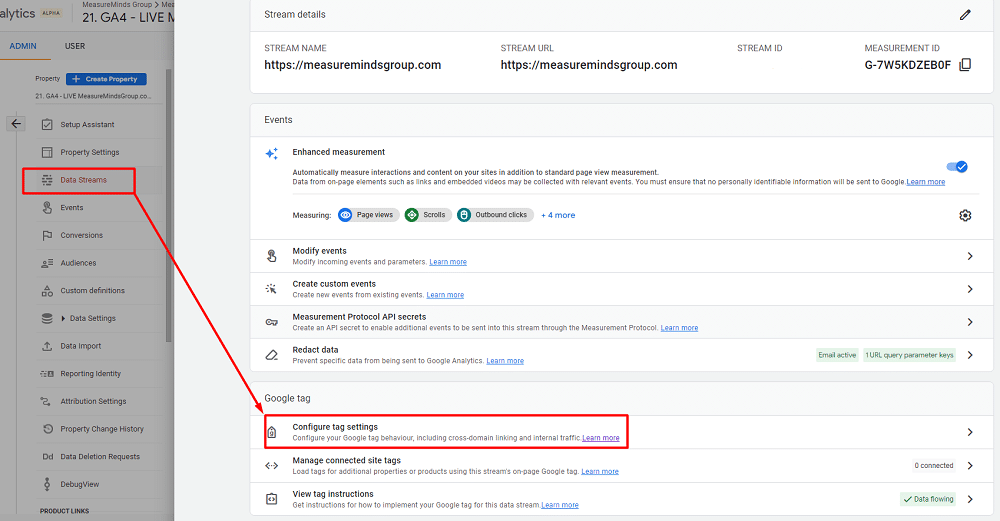Image resolution: width=1000 pixels, height=521 pixels.
Task: Expand View tag instructions chevron
Action: (x=970, y=499)
